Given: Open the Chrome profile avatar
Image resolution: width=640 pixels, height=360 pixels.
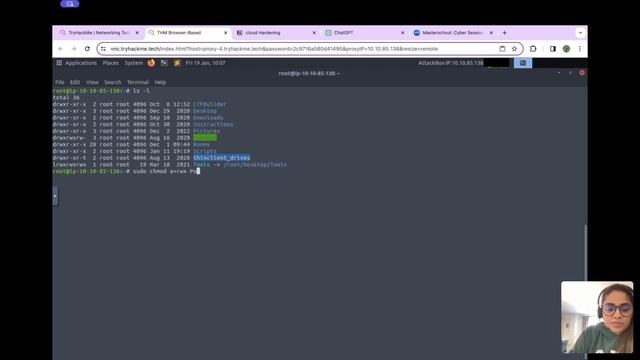Looking at the screenshot, I should pyautogui.click(x=566, y=49).
